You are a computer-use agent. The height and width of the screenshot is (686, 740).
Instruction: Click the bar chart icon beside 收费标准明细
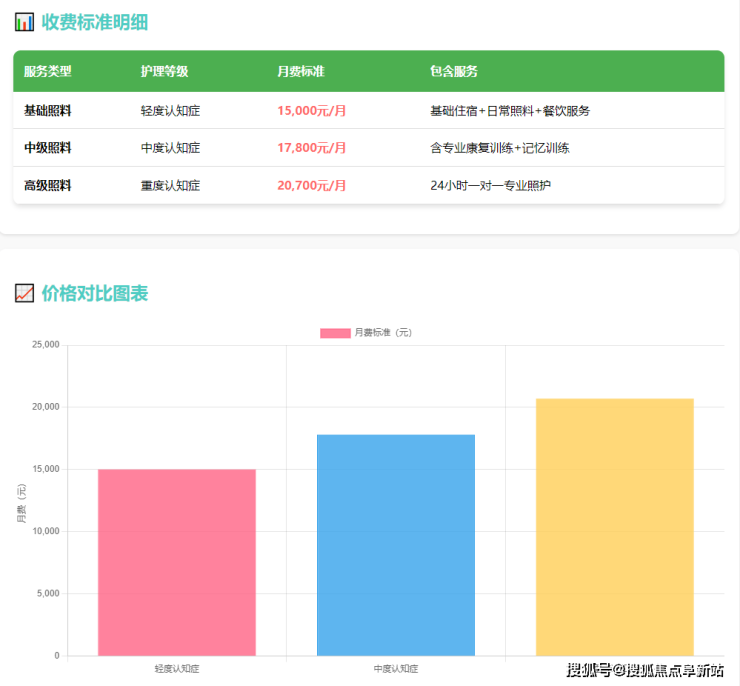click(x=24, y=22)
